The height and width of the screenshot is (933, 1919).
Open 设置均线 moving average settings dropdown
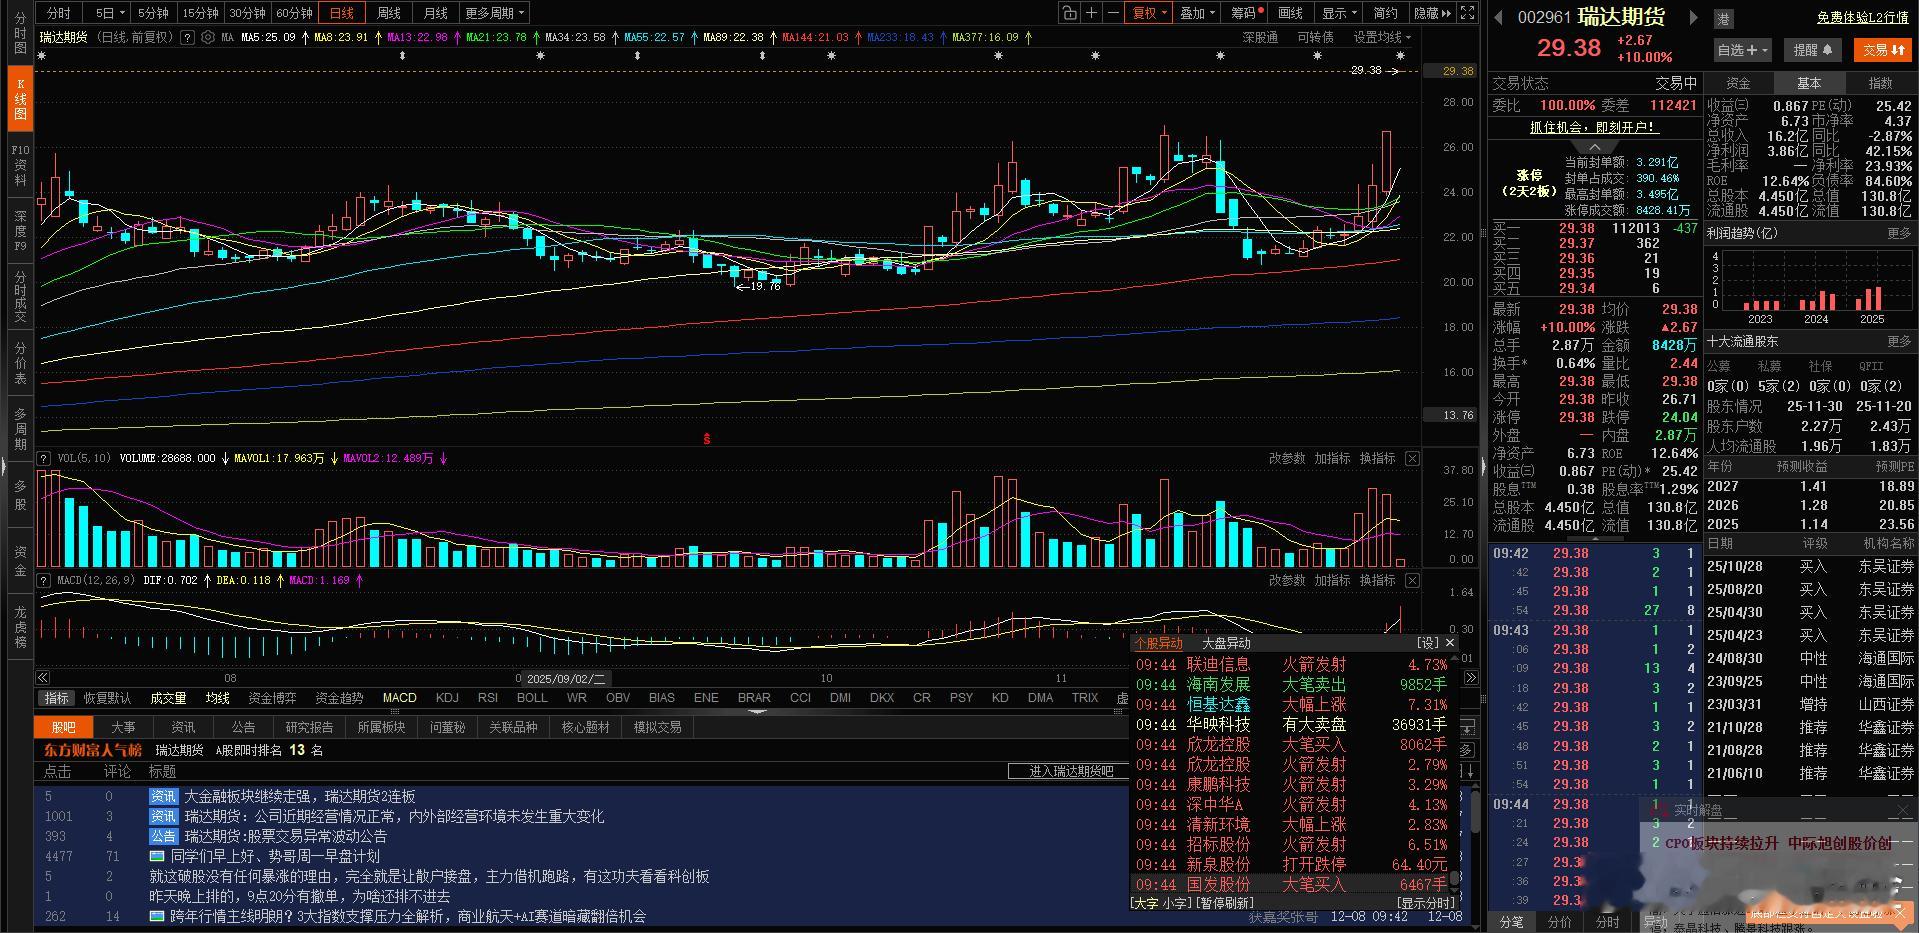[1382, 37]
